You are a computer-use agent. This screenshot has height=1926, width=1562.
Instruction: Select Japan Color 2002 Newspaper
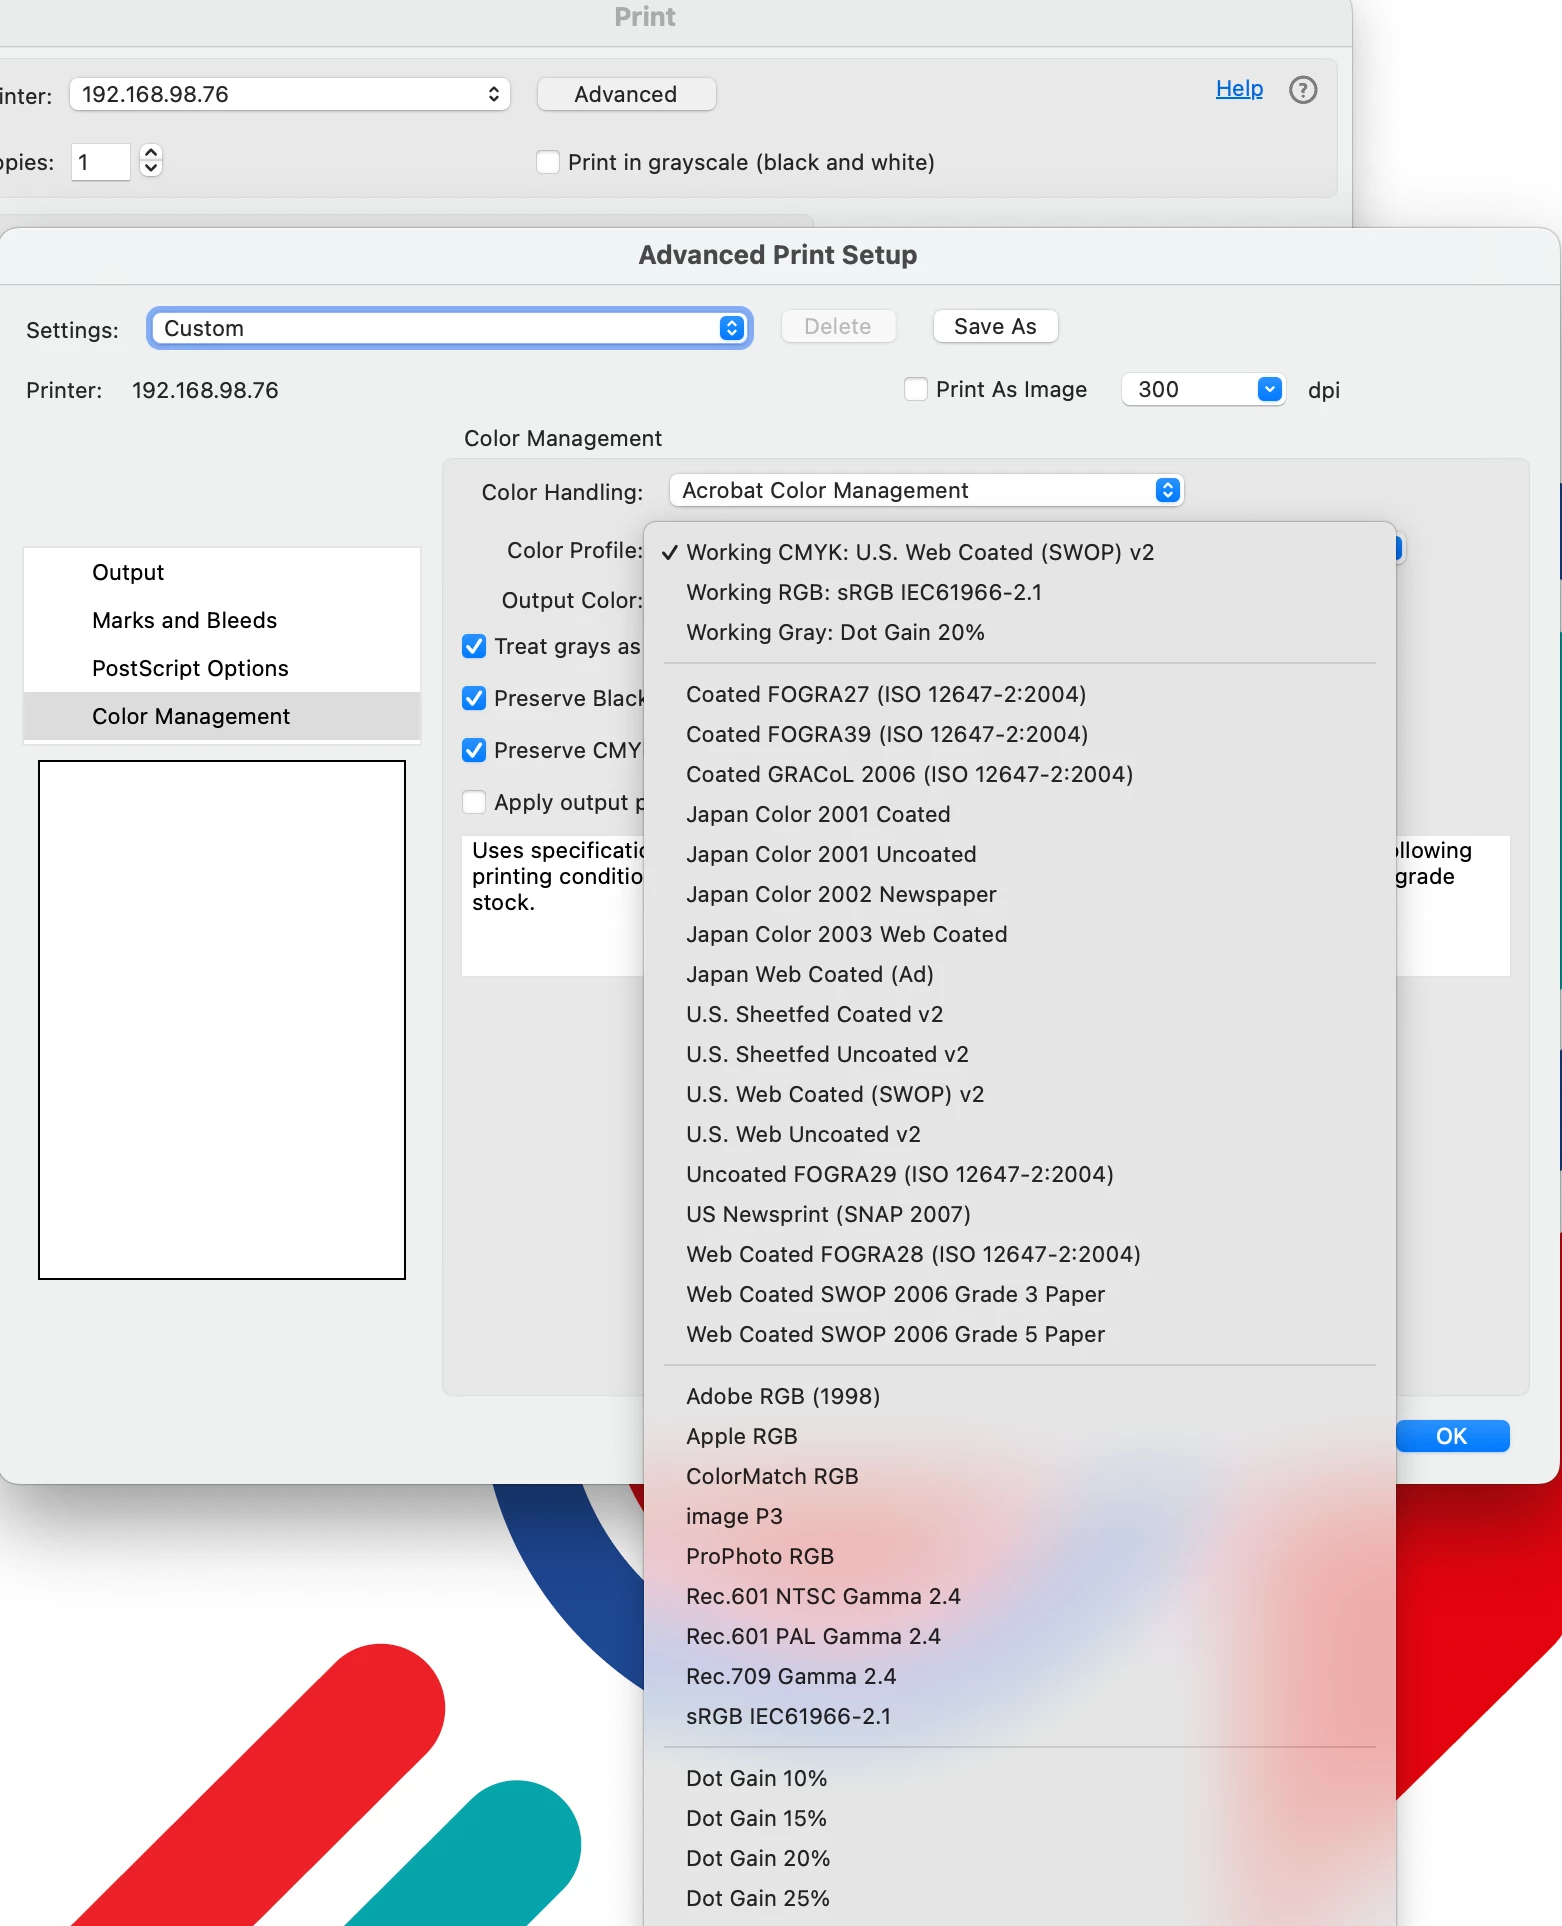(1019, 894)
